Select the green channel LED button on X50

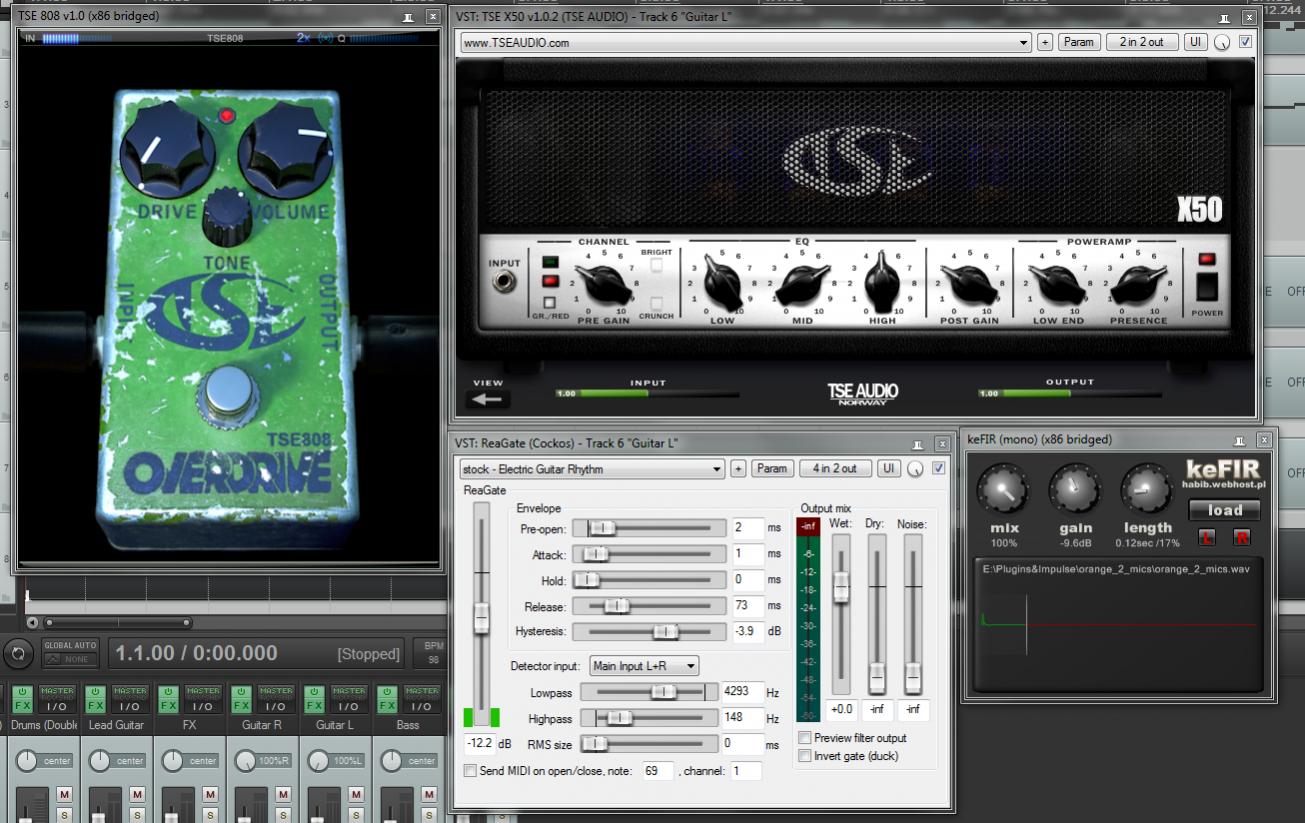(x=549, y=263)
